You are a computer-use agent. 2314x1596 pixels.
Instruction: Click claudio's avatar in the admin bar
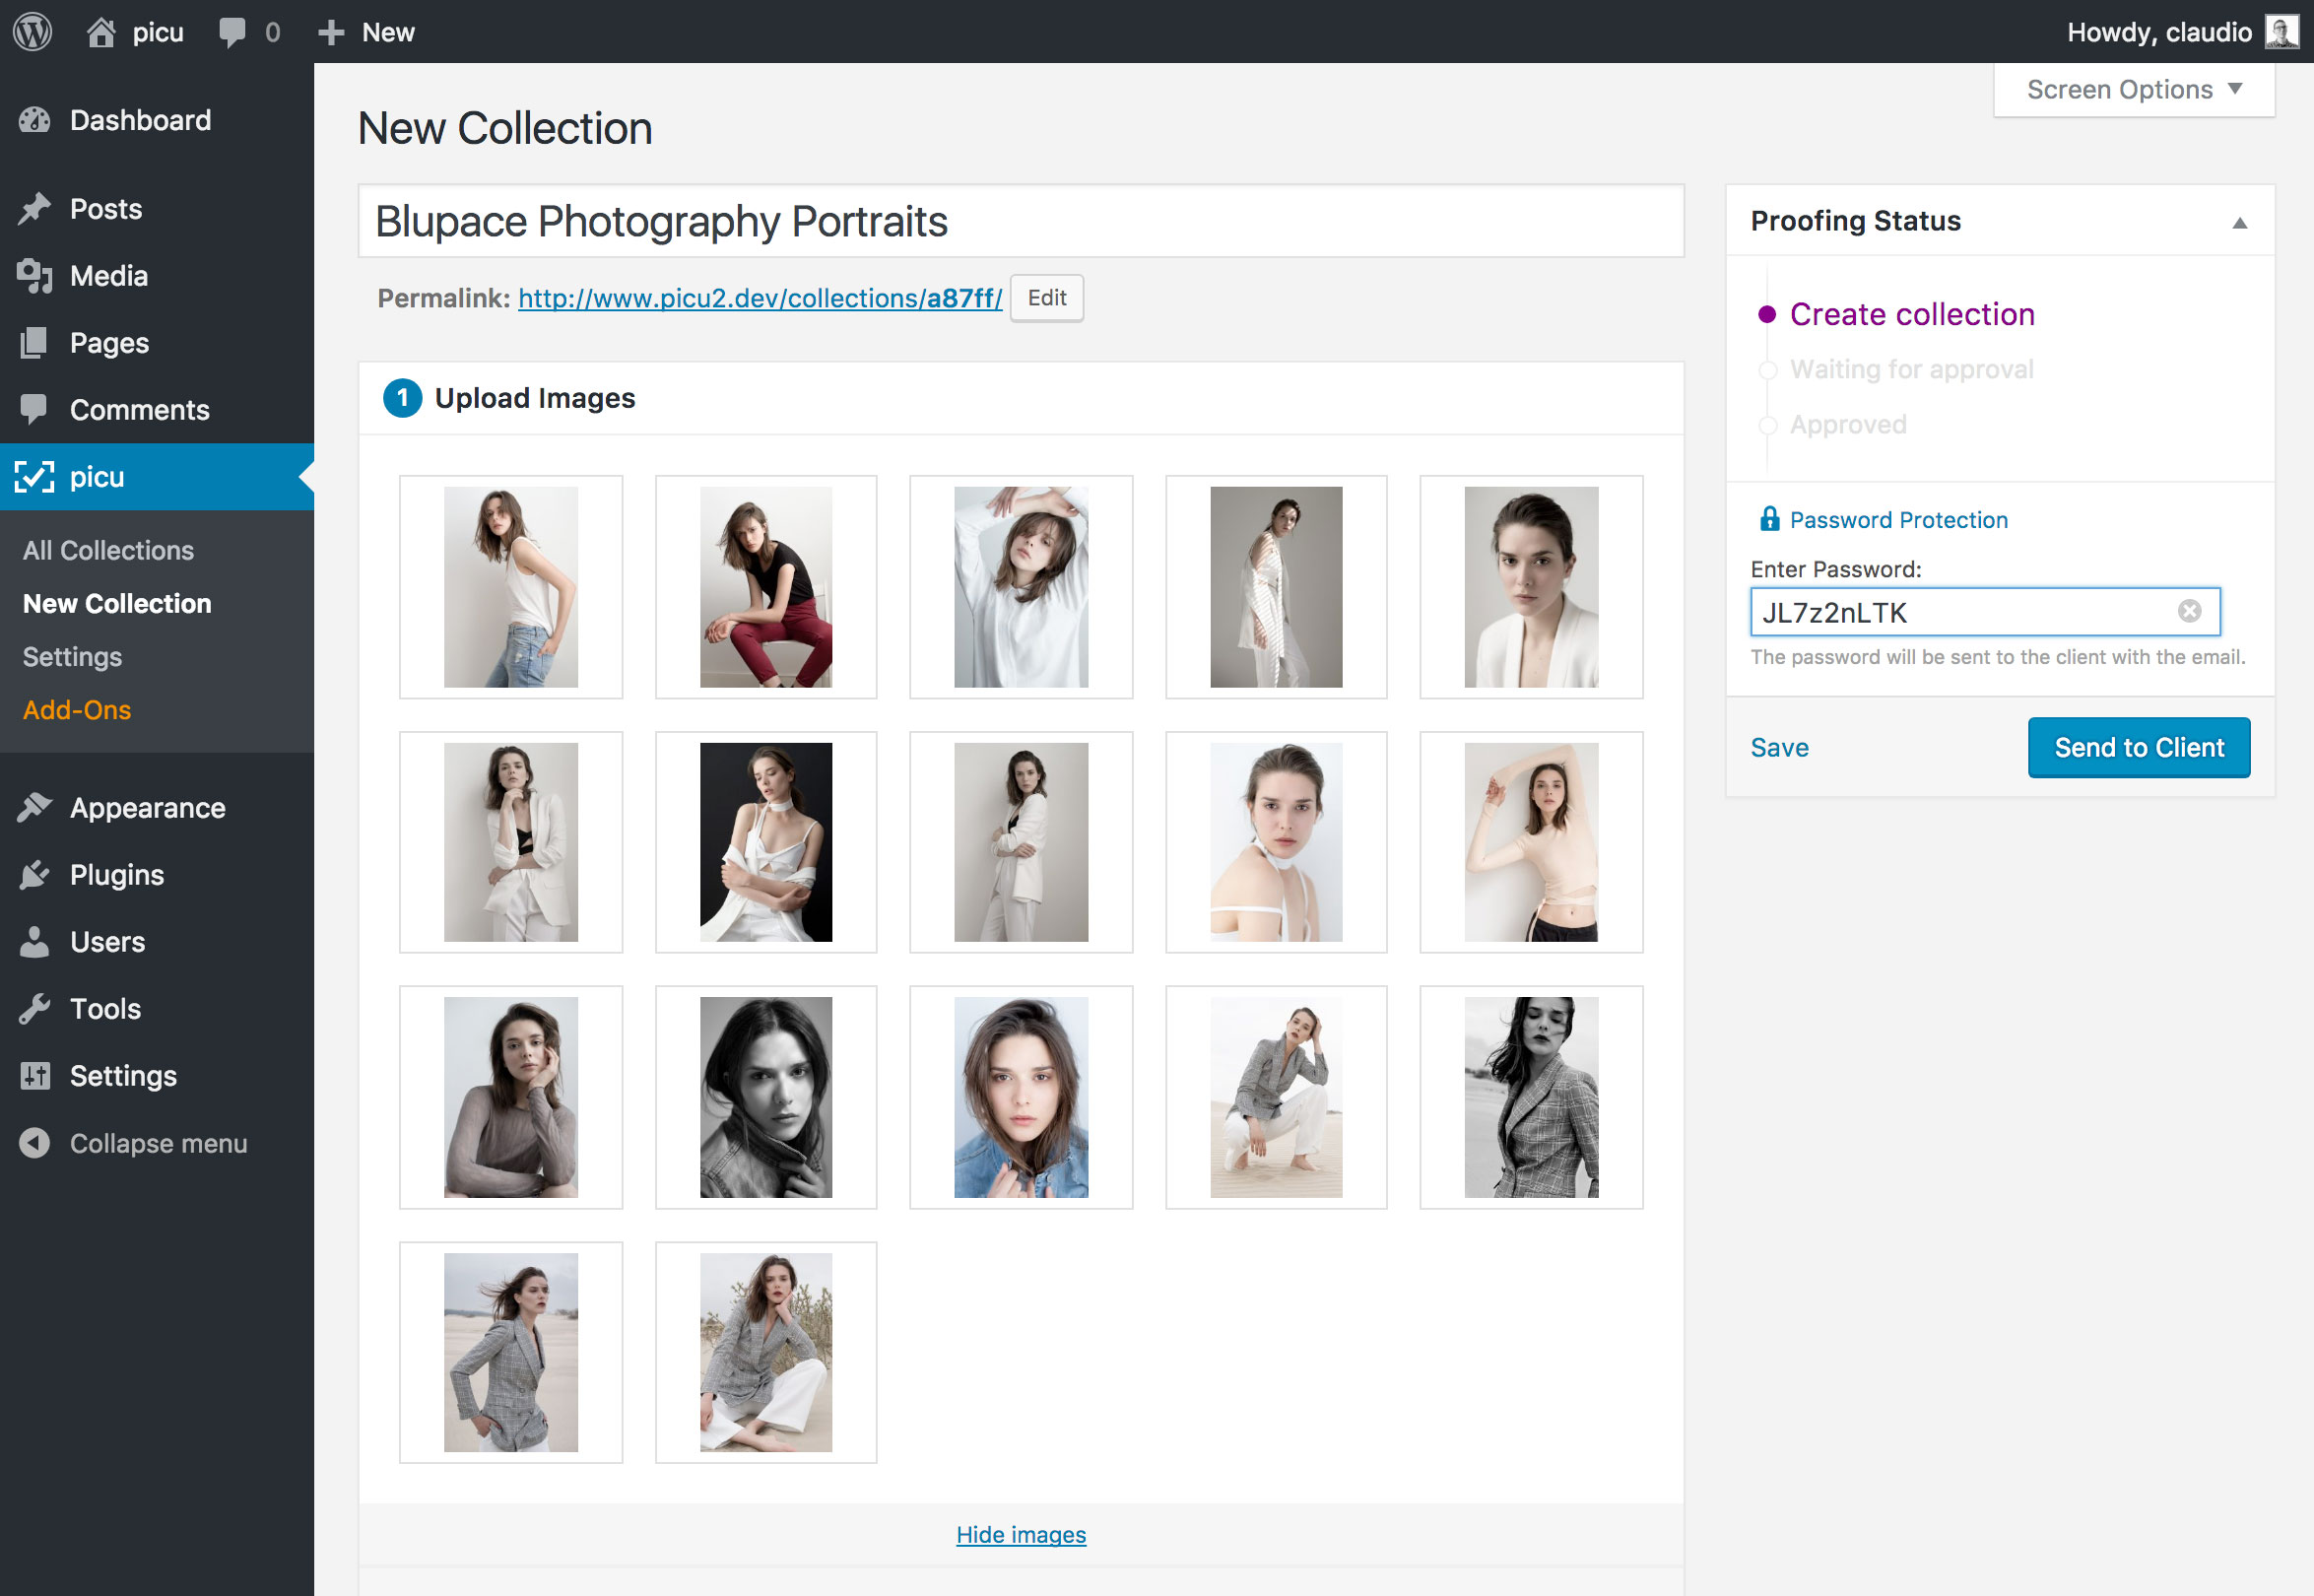pos(2282,32)
